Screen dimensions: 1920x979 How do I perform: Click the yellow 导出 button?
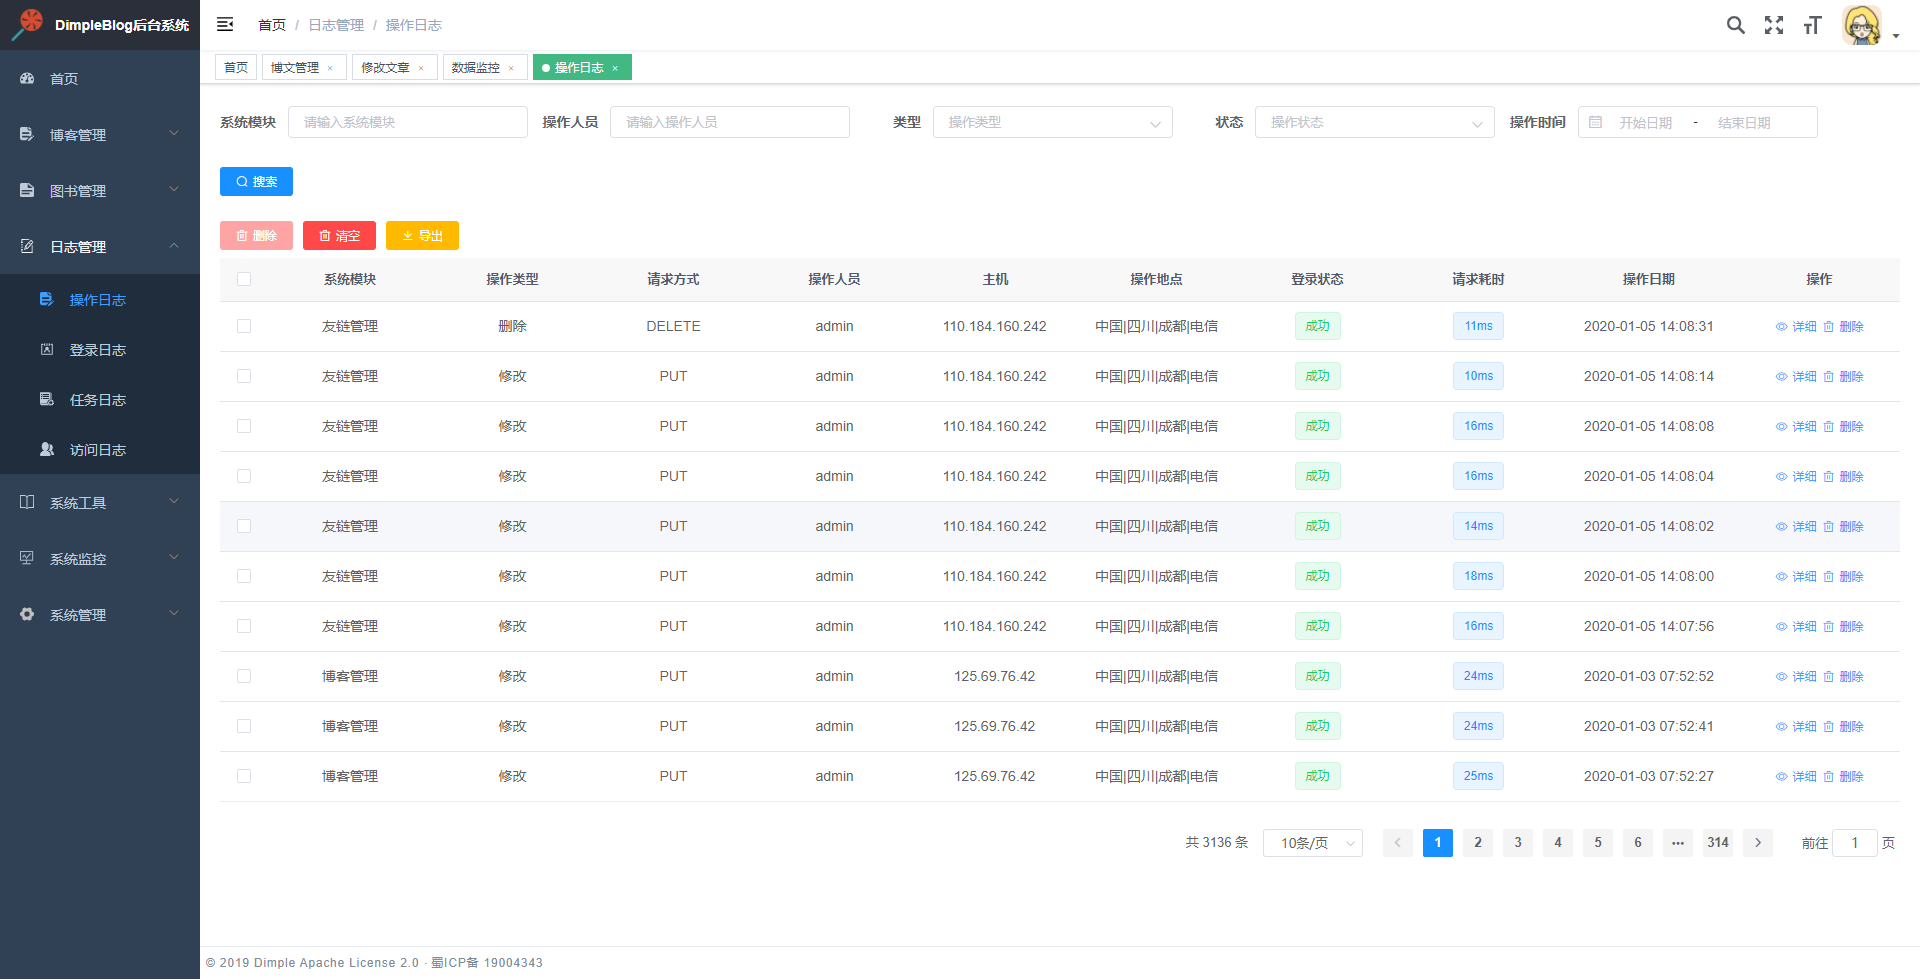pyautogui.click(x=422, y=235)
